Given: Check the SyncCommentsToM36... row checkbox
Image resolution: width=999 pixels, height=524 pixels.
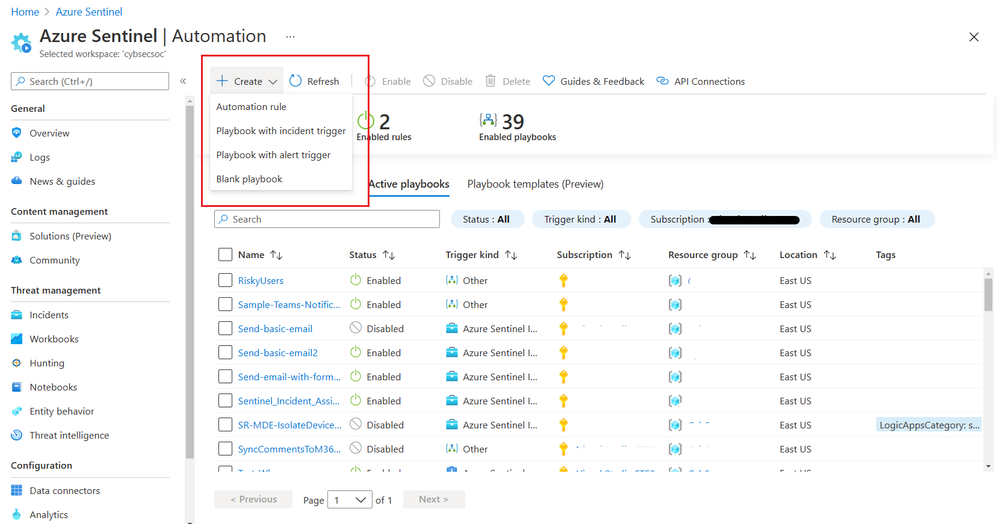Looking at the screenshot, I should click(x=225, y=449).
